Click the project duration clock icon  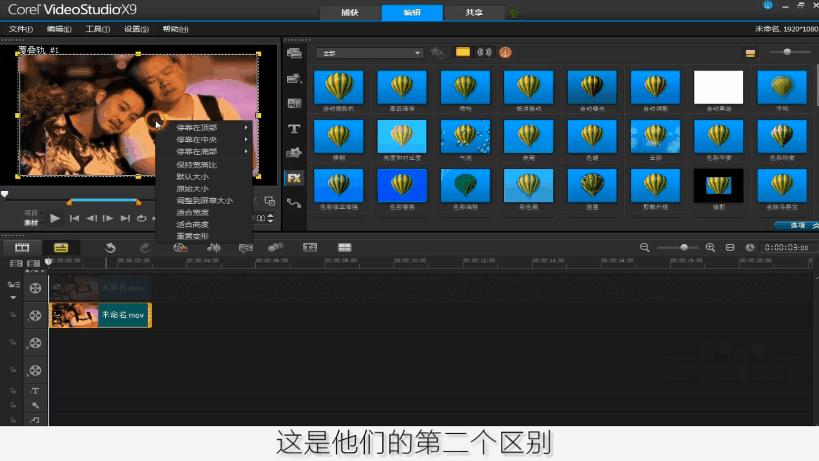(750, 247)
